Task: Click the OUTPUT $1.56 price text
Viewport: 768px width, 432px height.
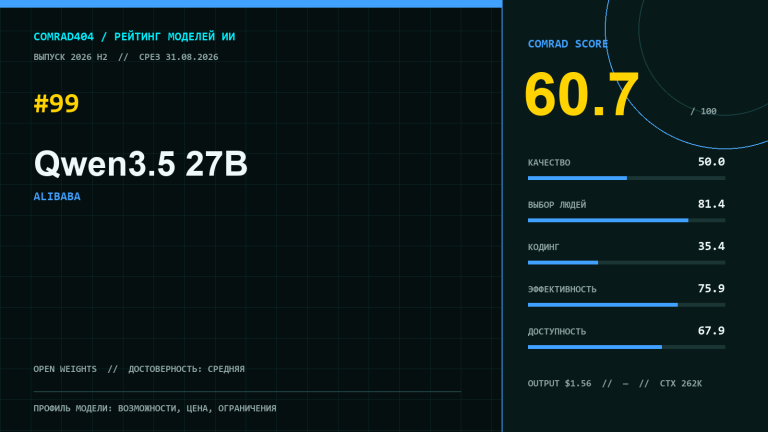Action: [559, 384]
